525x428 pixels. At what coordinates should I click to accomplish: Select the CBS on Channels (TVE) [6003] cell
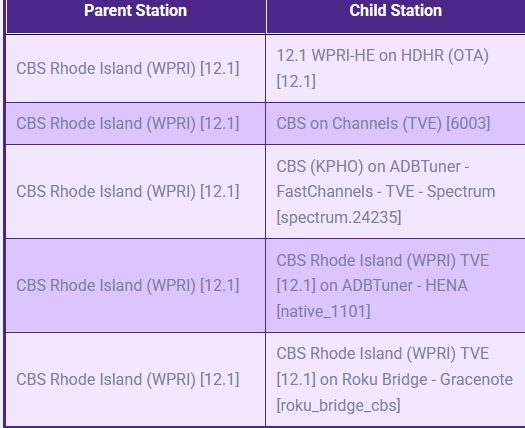395,124
